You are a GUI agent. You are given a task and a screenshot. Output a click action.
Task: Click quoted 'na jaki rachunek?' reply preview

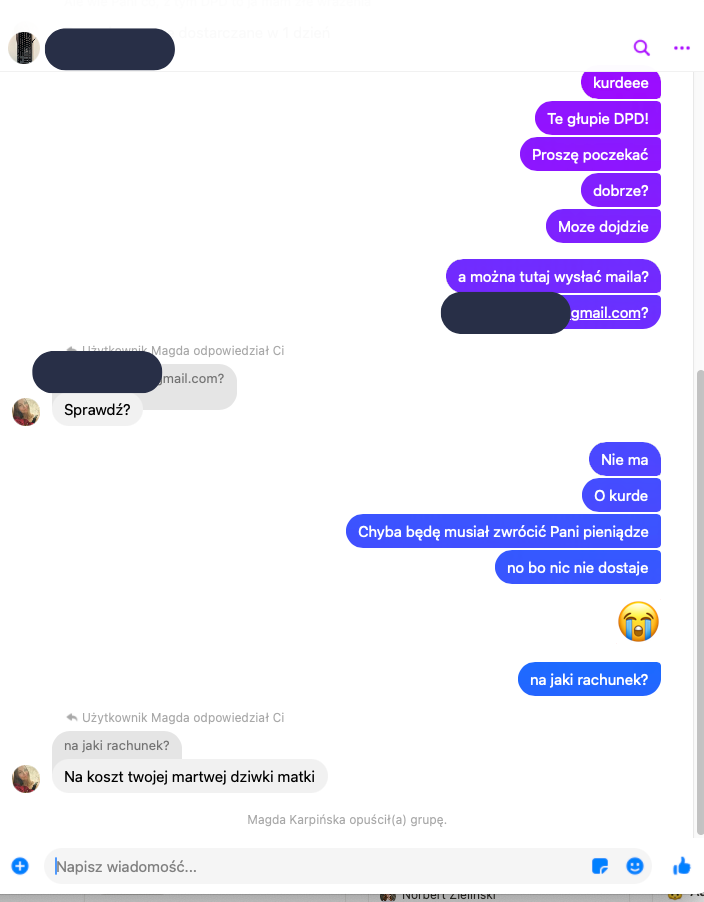coord(117,746)
